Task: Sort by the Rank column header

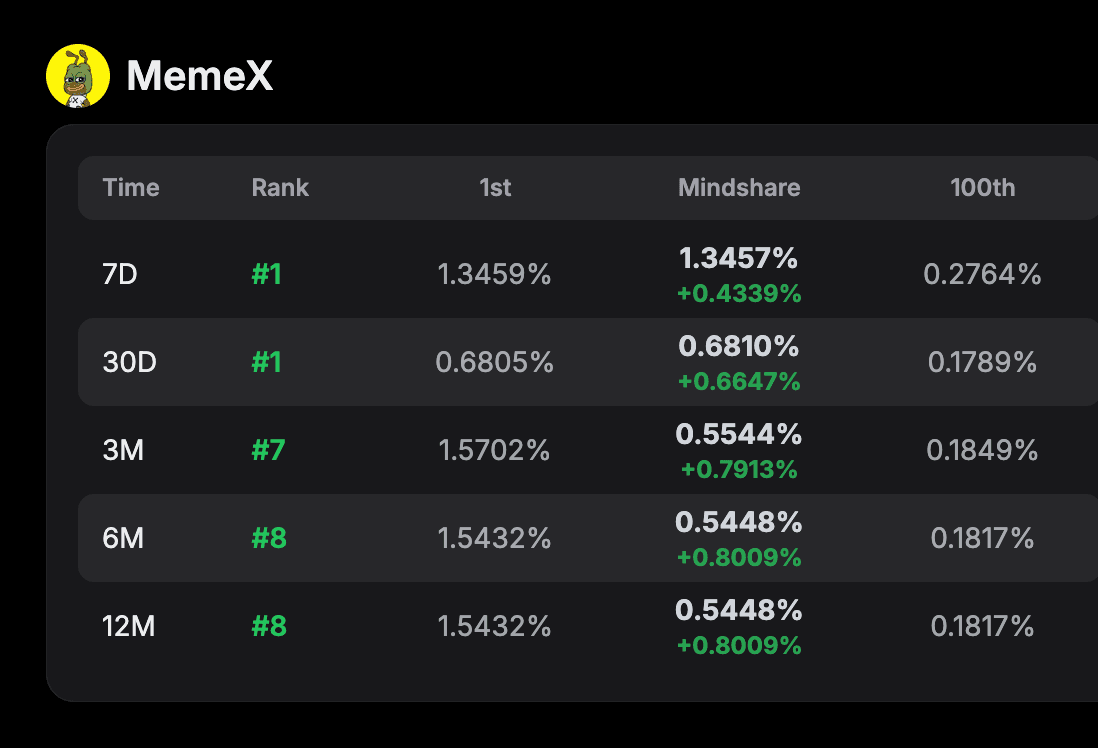Action: coord(280,188)
